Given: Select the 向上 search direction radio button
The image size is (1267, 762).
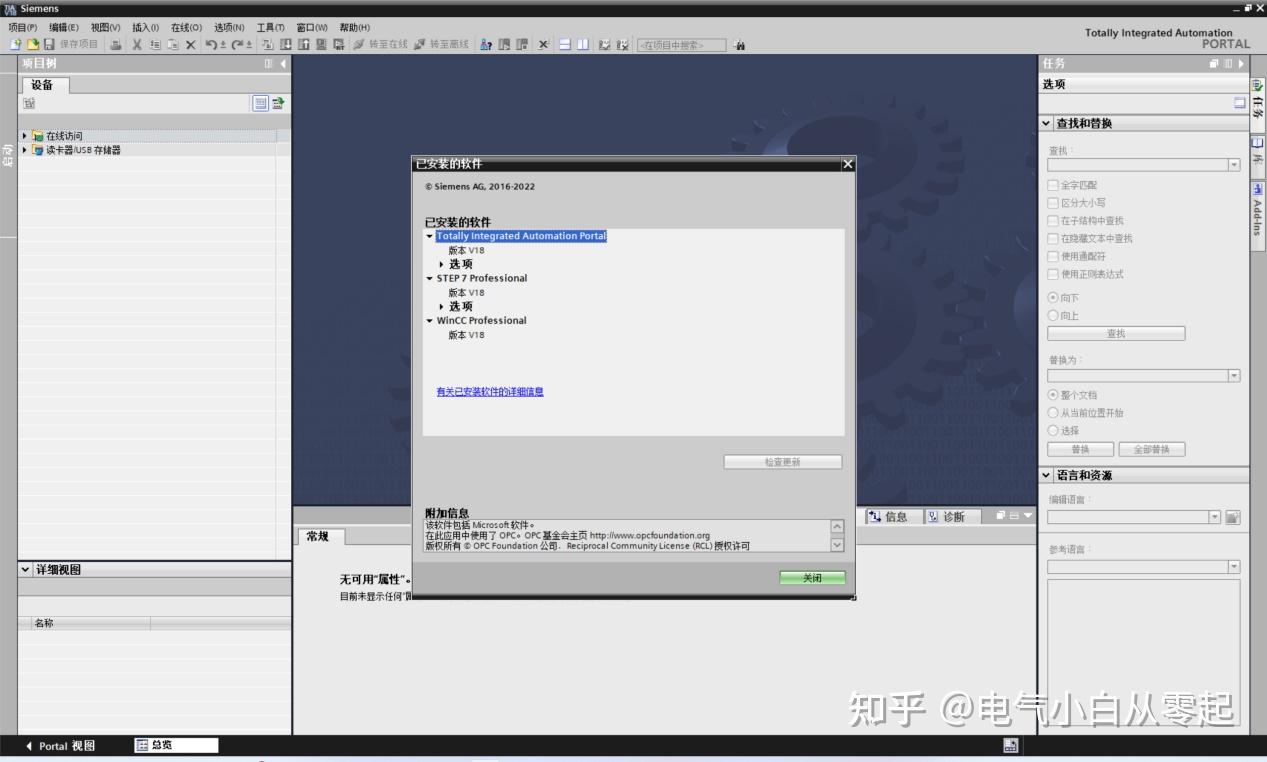Looking at the screenshot, I should tap(1051, 316).
